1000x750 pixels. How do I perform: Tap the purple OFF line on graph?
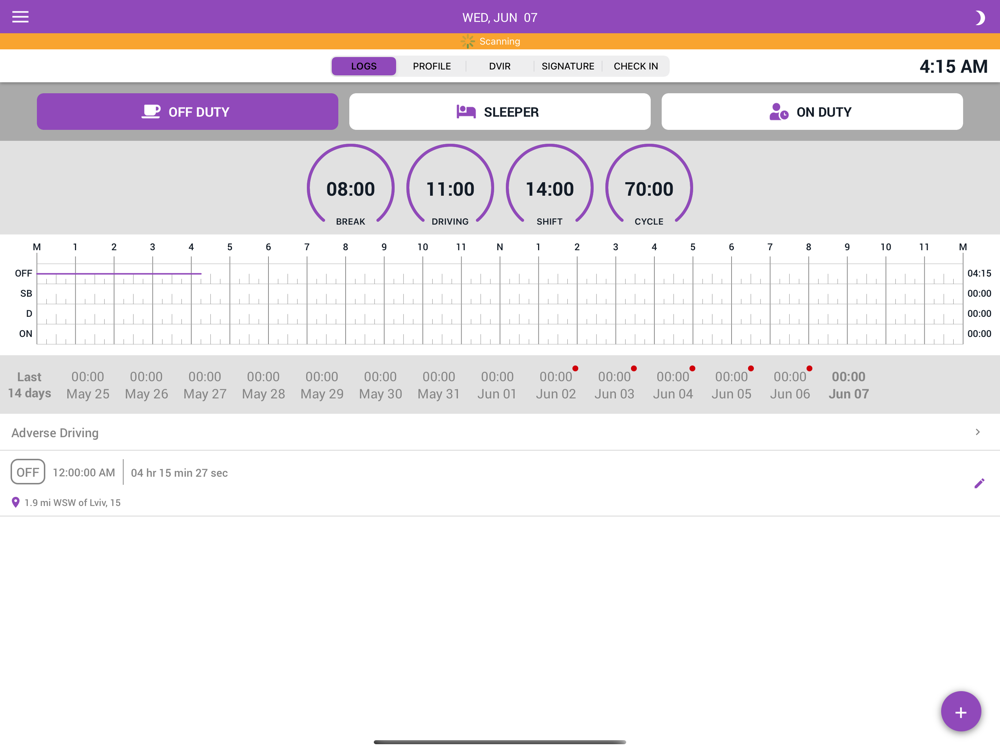point(119,274)
